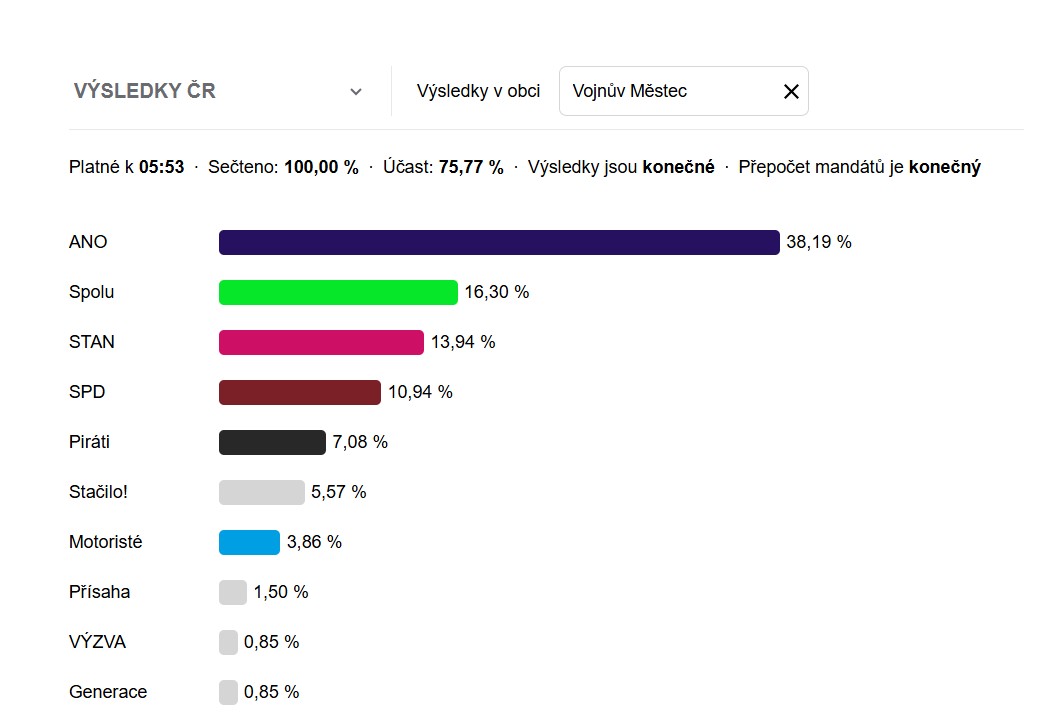
Task: Click the blue Motoristé result bar
Action: pos(249,542)
